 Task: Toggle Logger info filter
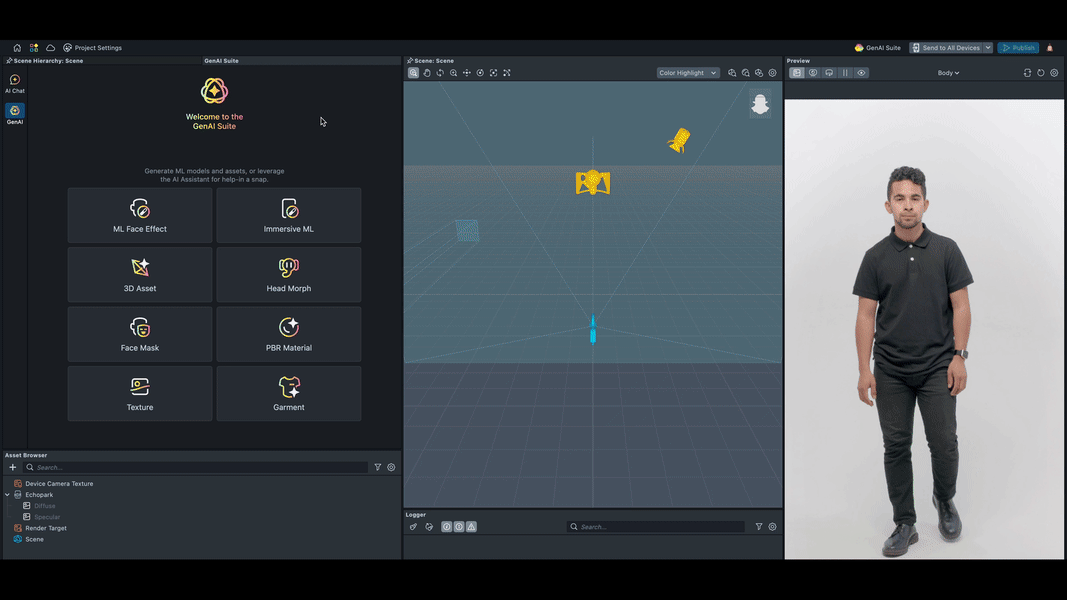[459, 527]
